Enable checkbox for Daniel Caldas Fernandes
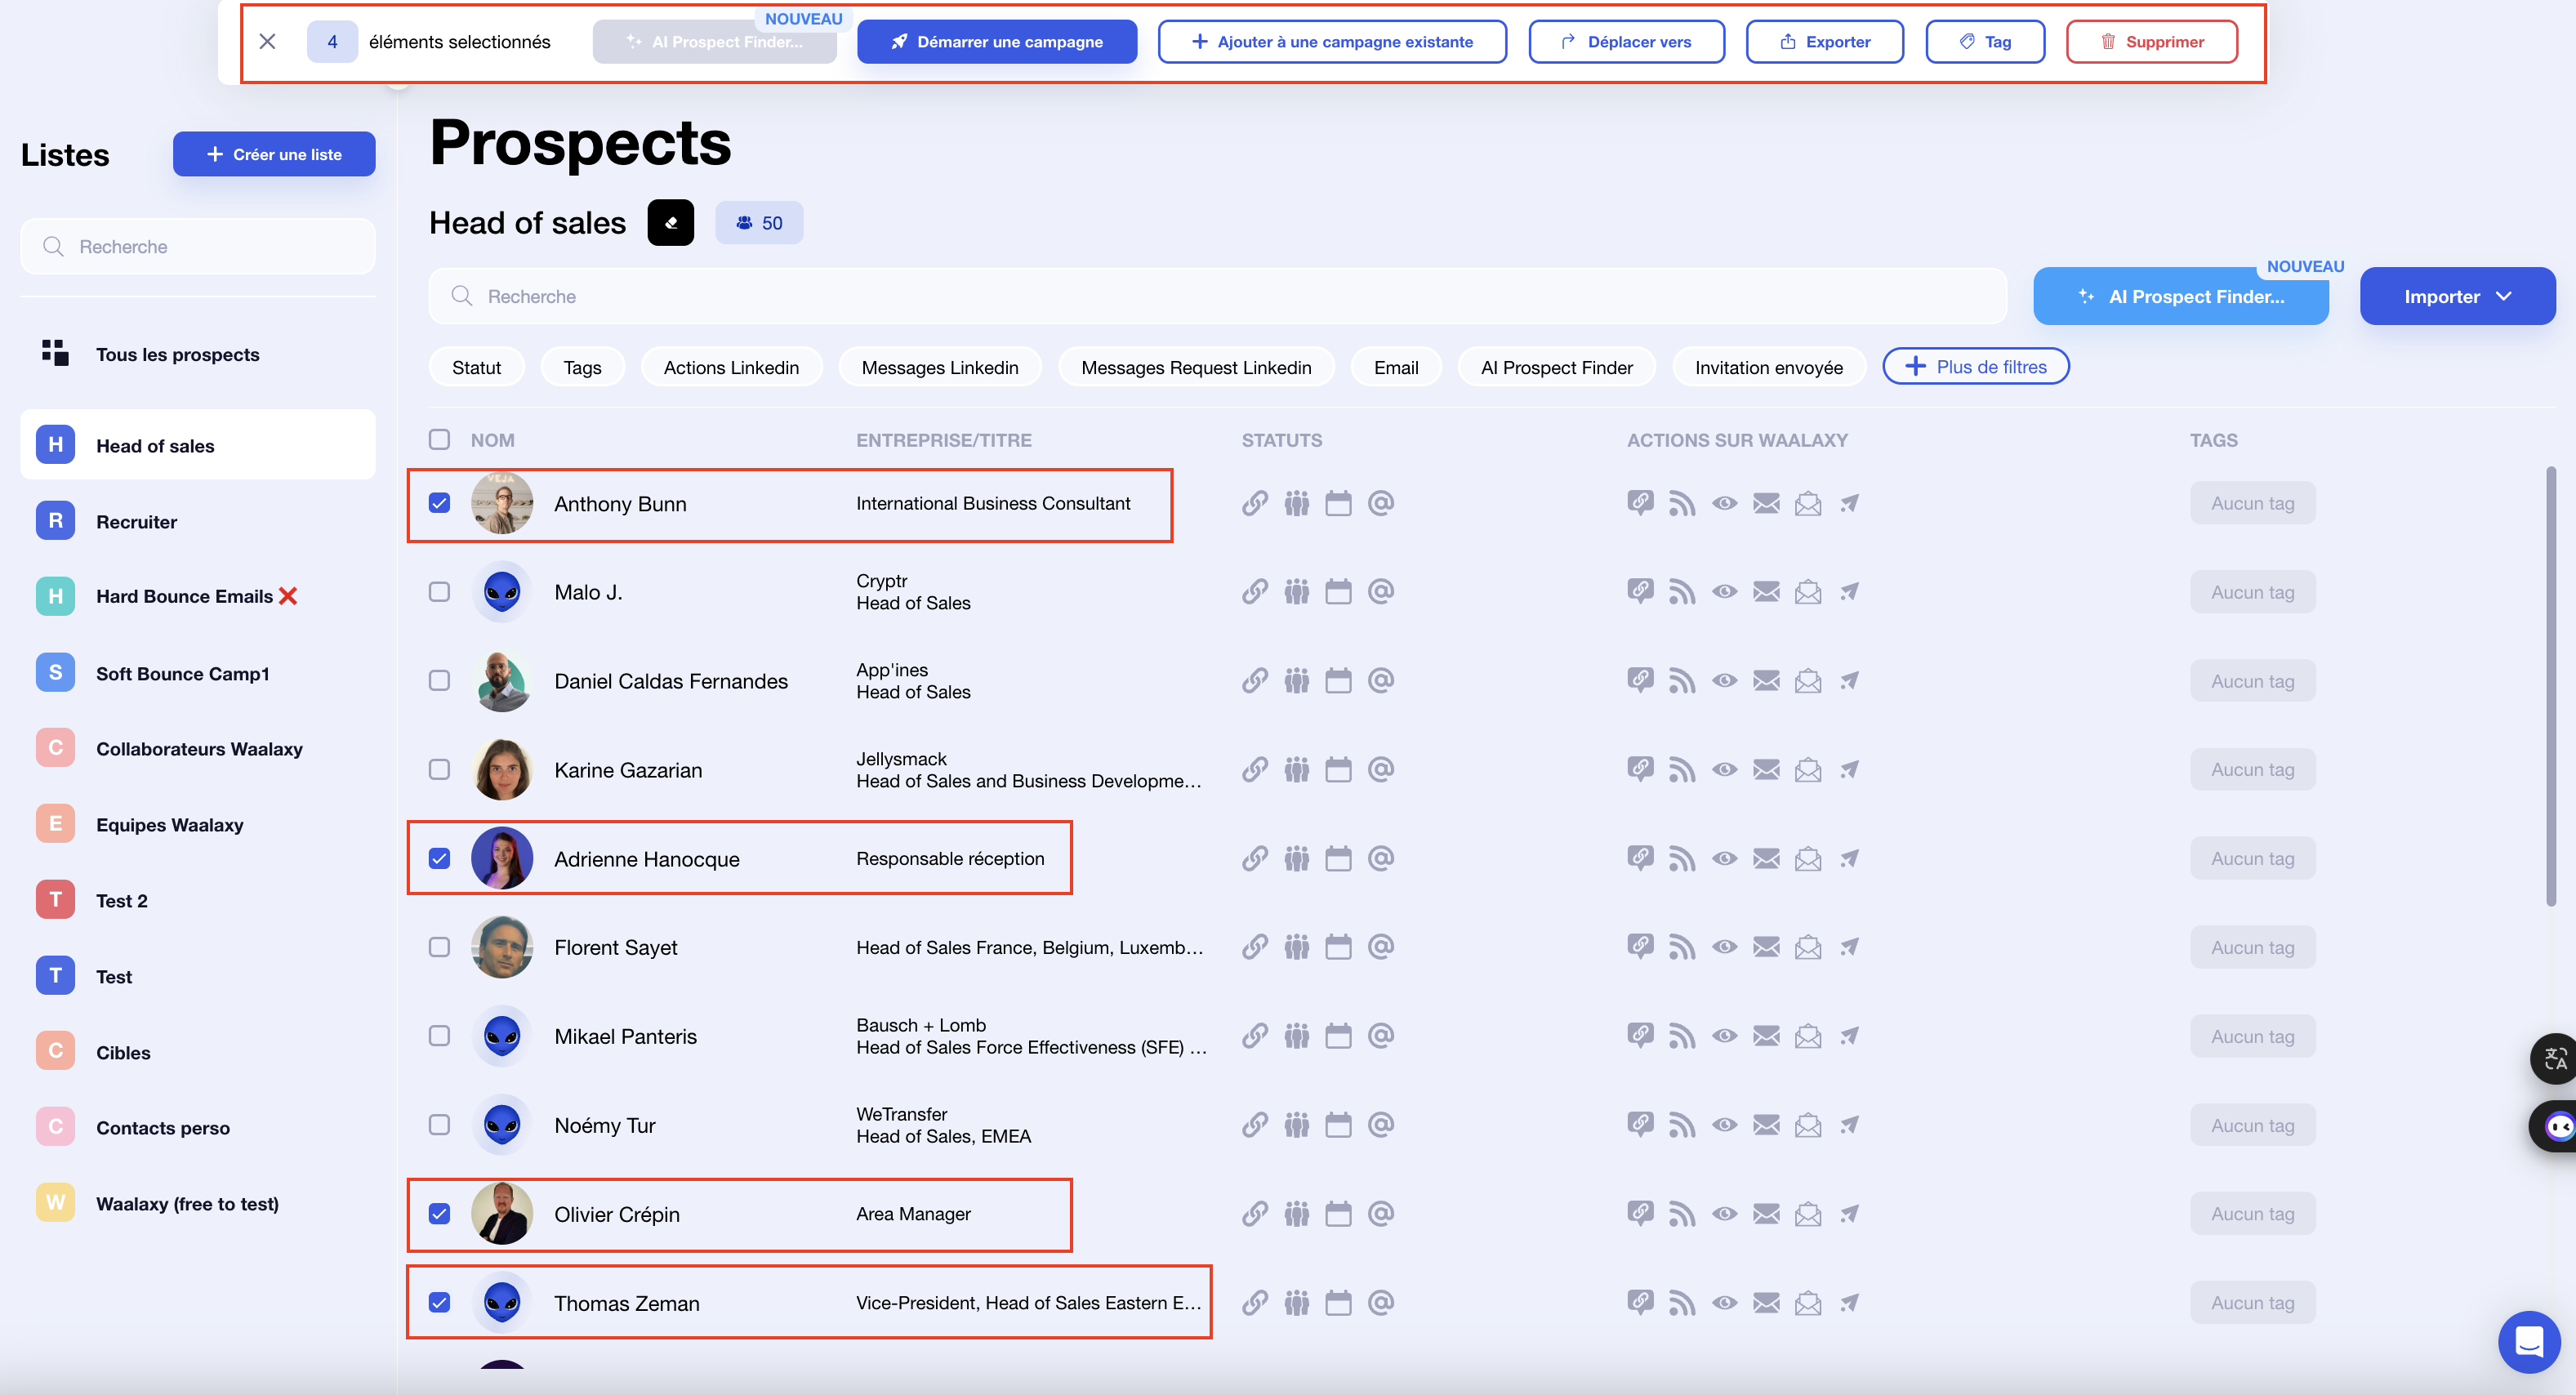The width and height of the screenshot is (2576, 1395). 438,680
